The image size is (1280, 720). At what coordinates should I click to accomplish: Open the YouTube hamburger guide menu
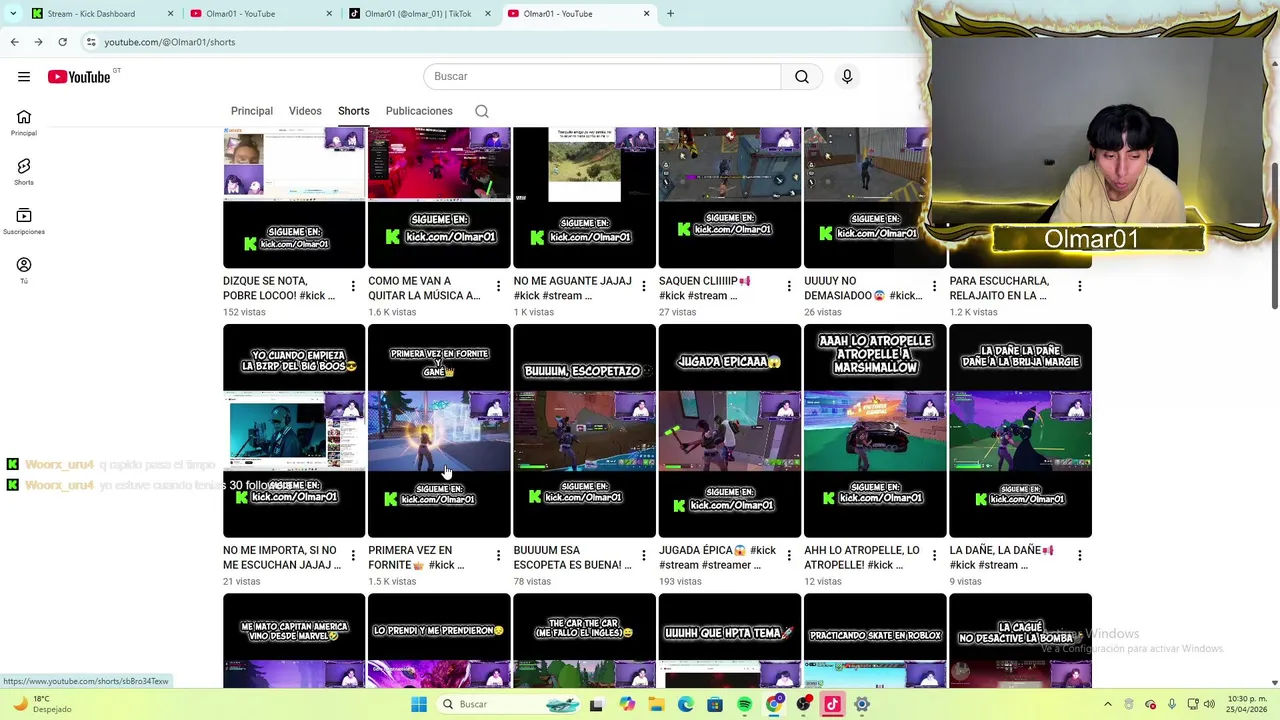(x=24, y=76)
